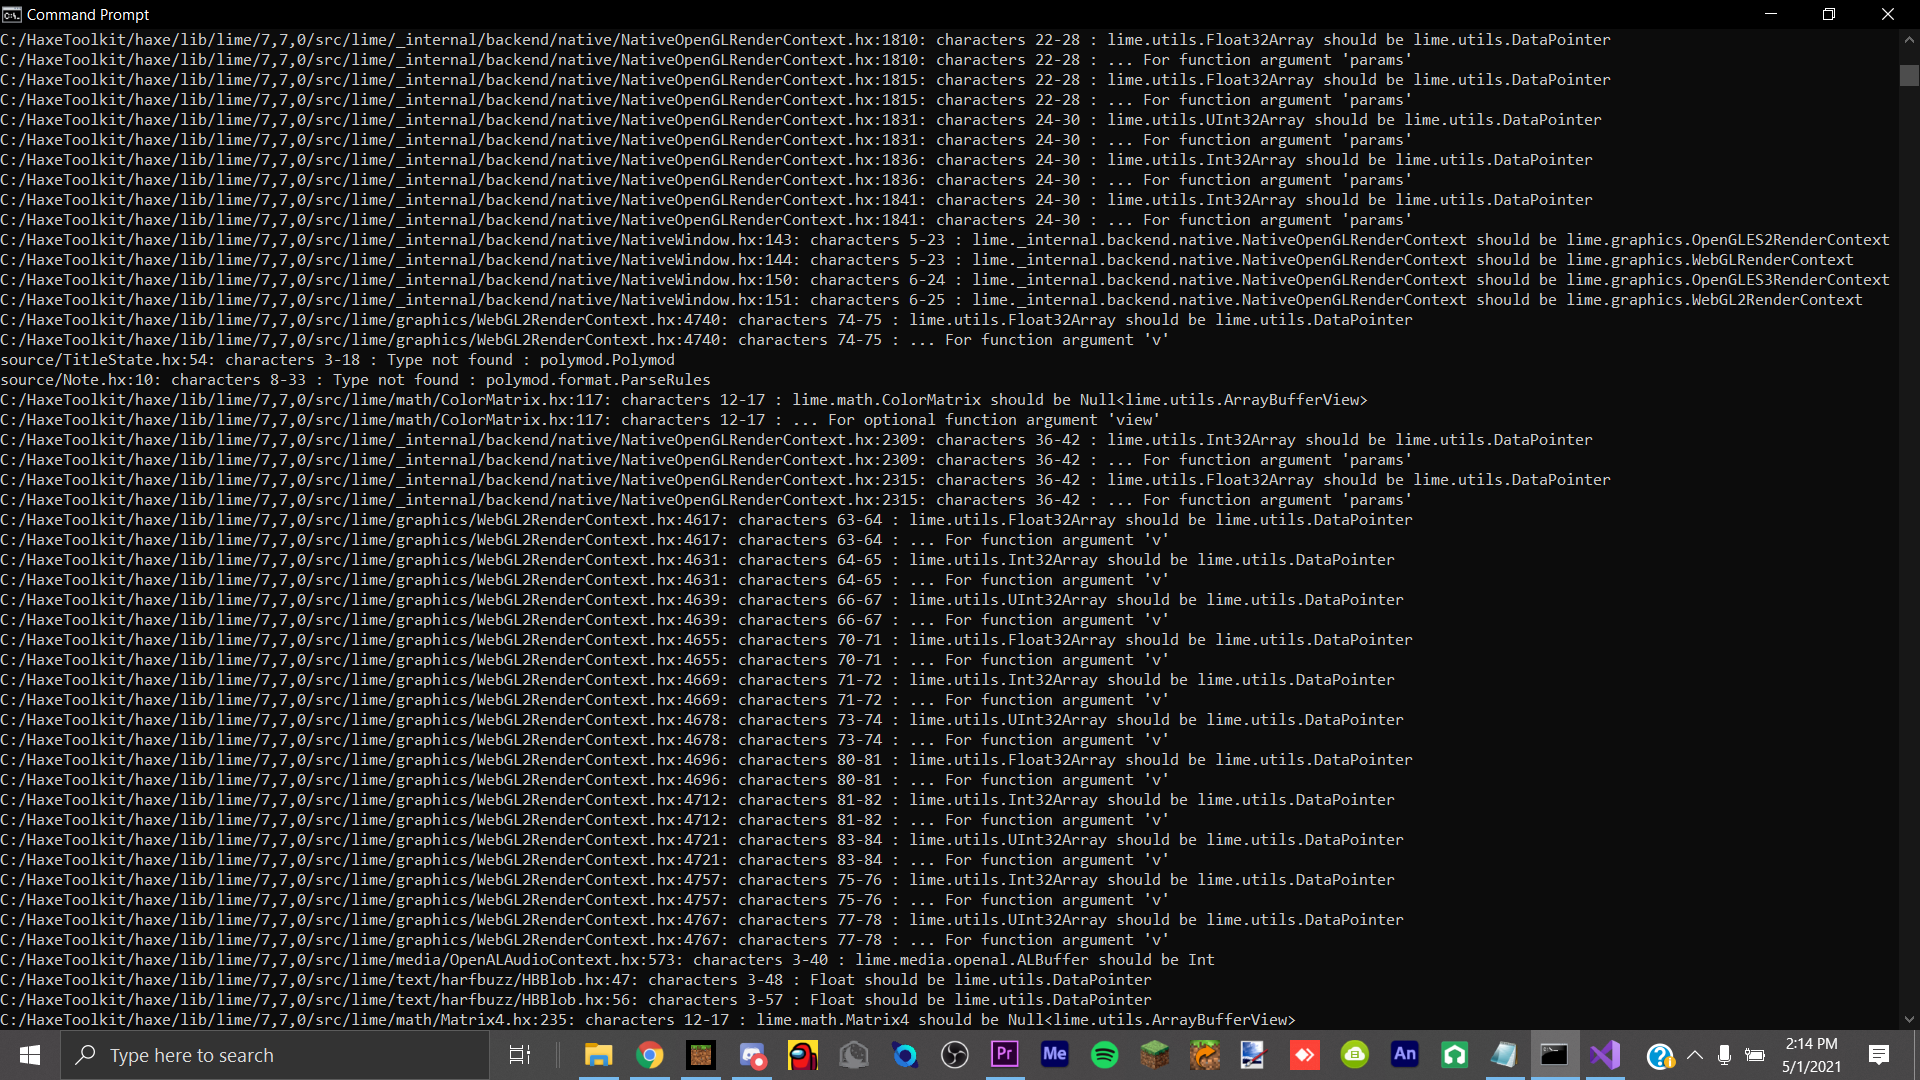Open File Explorer from the taskbar
Screen dimensions: 1920x1080
pyautogui.click(x=598, y=1055)
